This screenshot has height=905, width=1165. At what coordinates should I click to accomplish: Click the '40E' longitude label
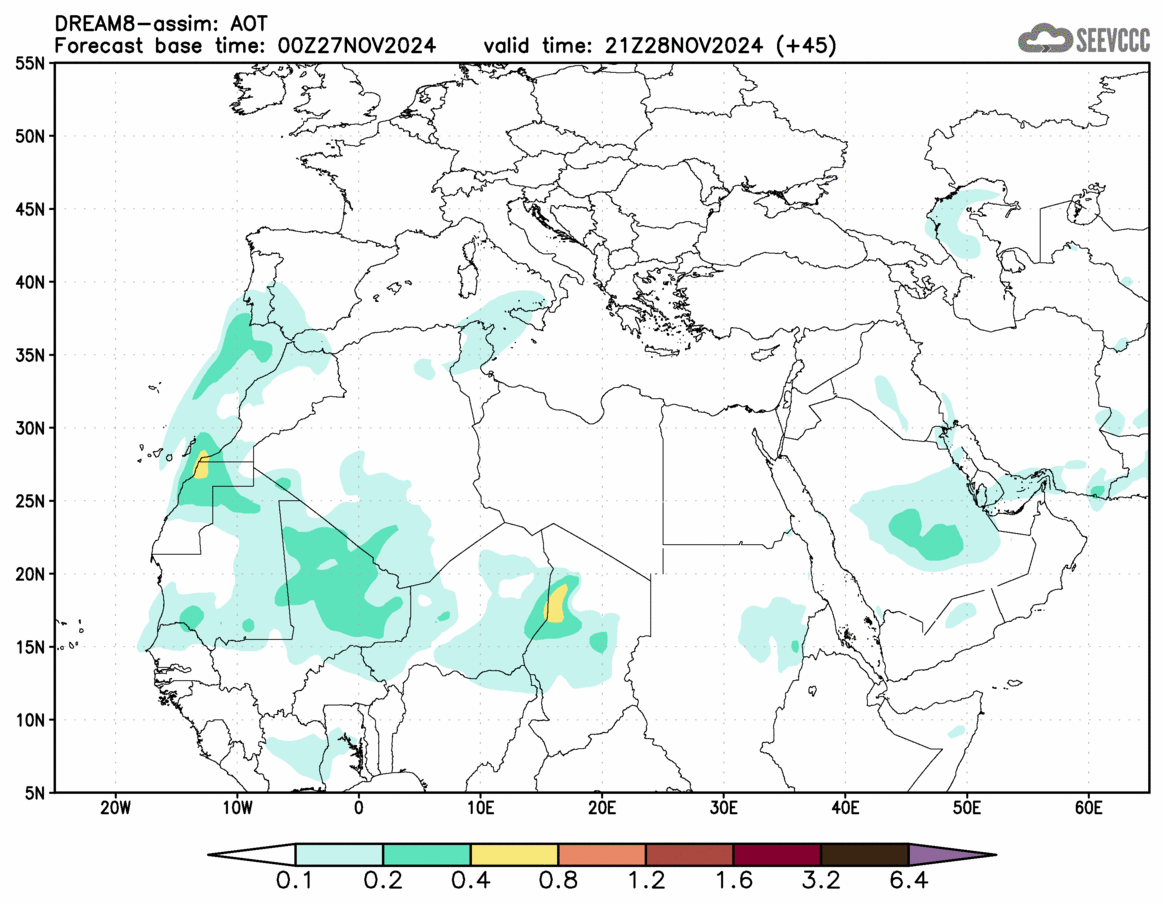846,808
